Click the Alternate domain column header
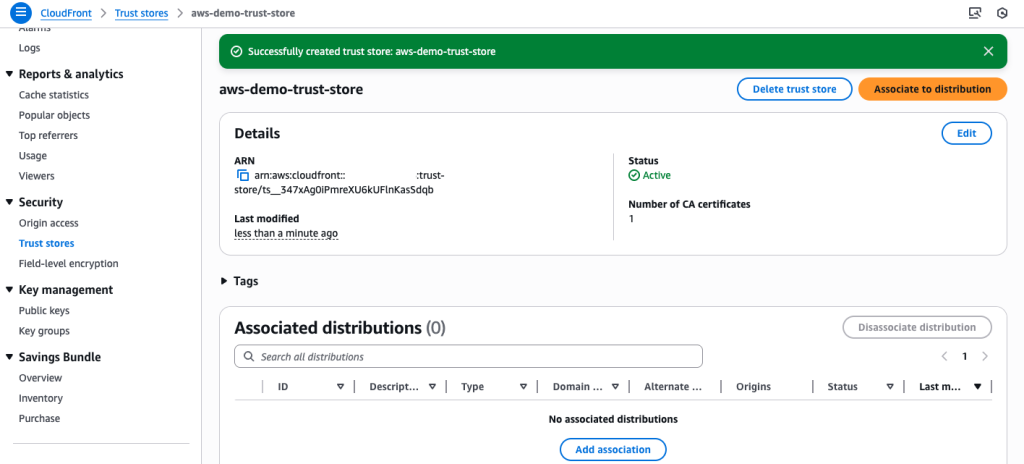Image resolution: width=1024 pixels, height=464 pixels. (x=673, y=386)
